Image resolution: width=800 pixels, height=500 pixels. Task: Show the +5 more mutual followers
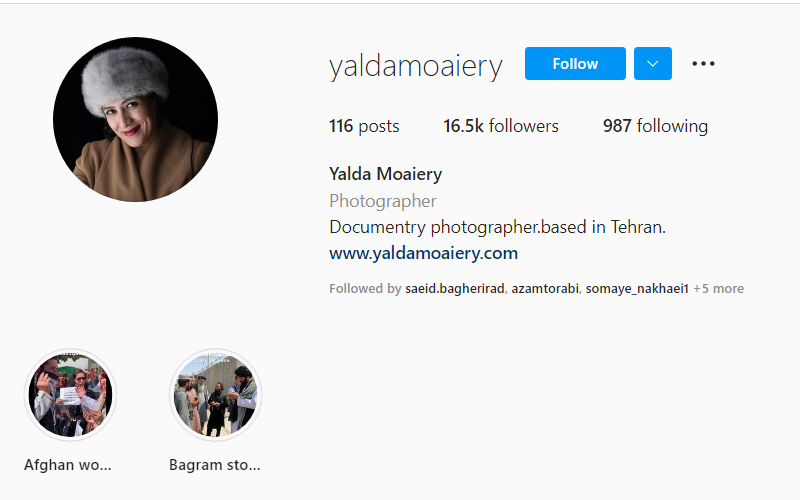[718, 289]
